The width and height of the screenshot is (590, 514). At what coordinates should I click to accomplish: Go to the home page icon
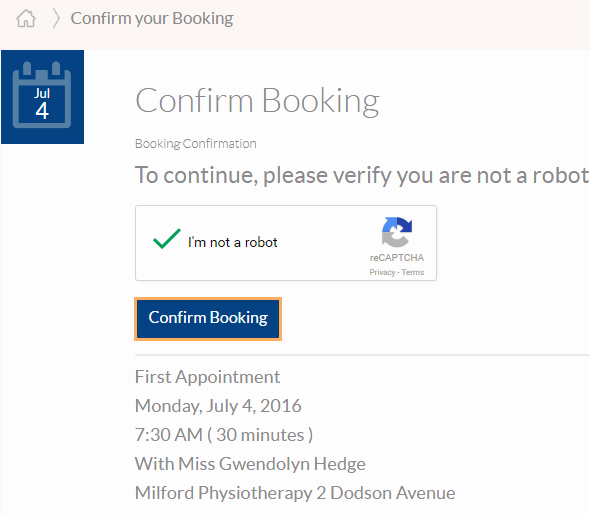tap(26, 18)
